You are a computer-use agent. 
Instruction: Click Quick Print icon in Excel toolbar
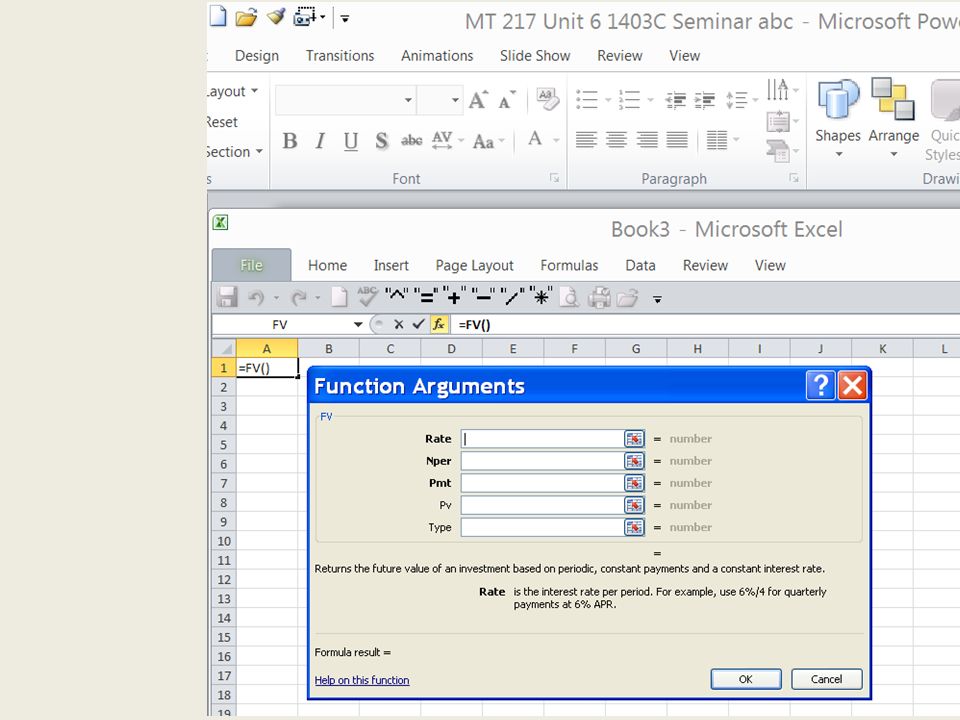click(x=599, y=298)
